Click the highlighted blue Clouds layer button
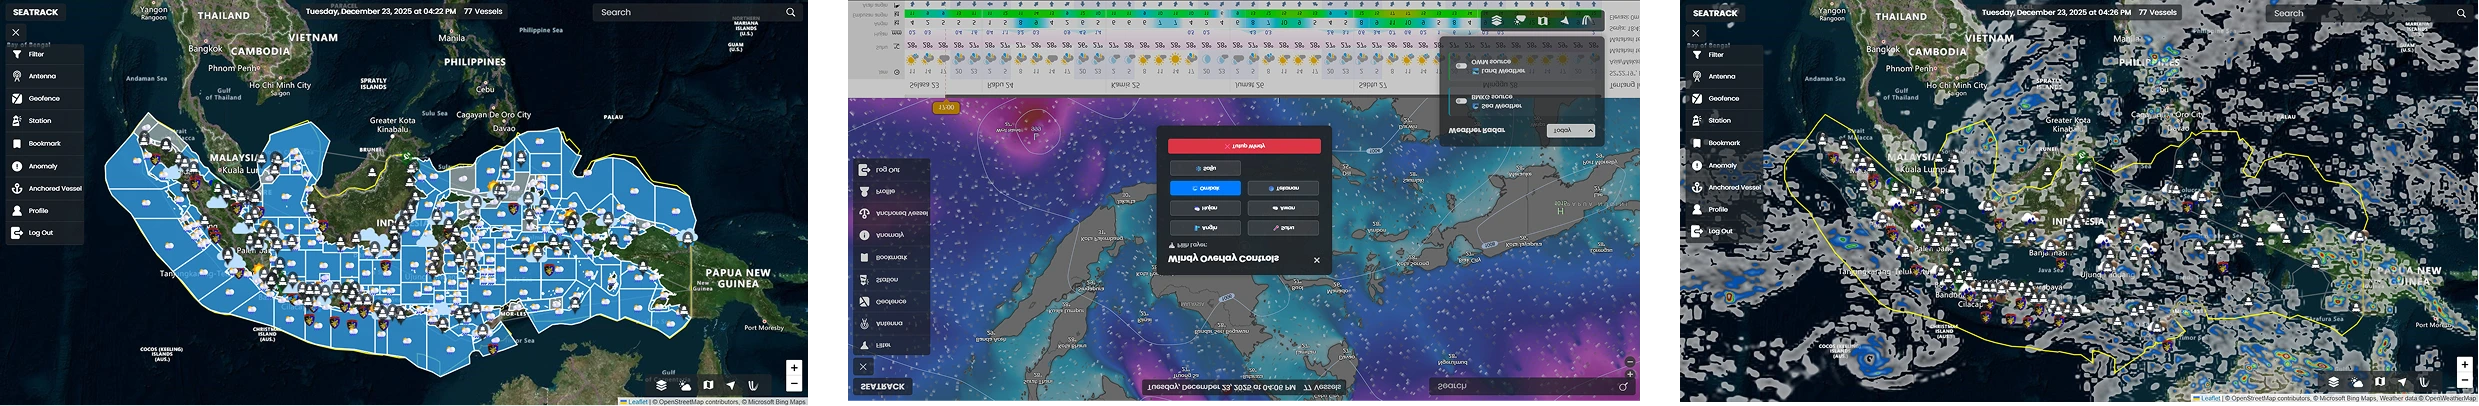 (1205, 188)
